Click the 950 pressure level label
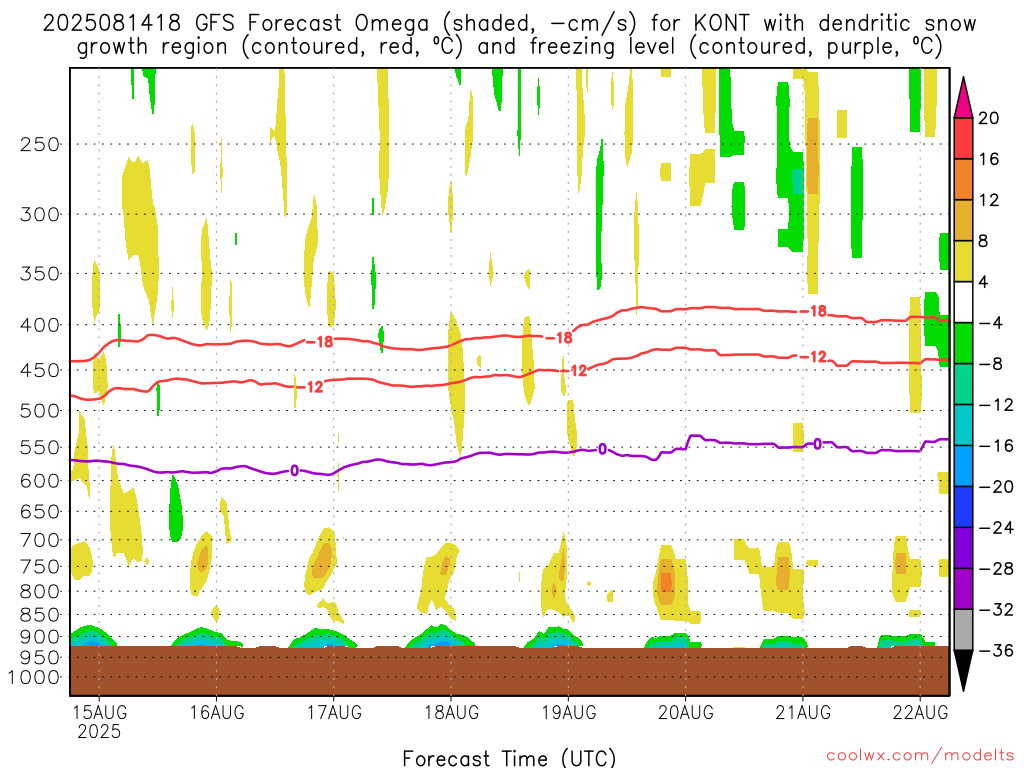 tap(40, 658)
